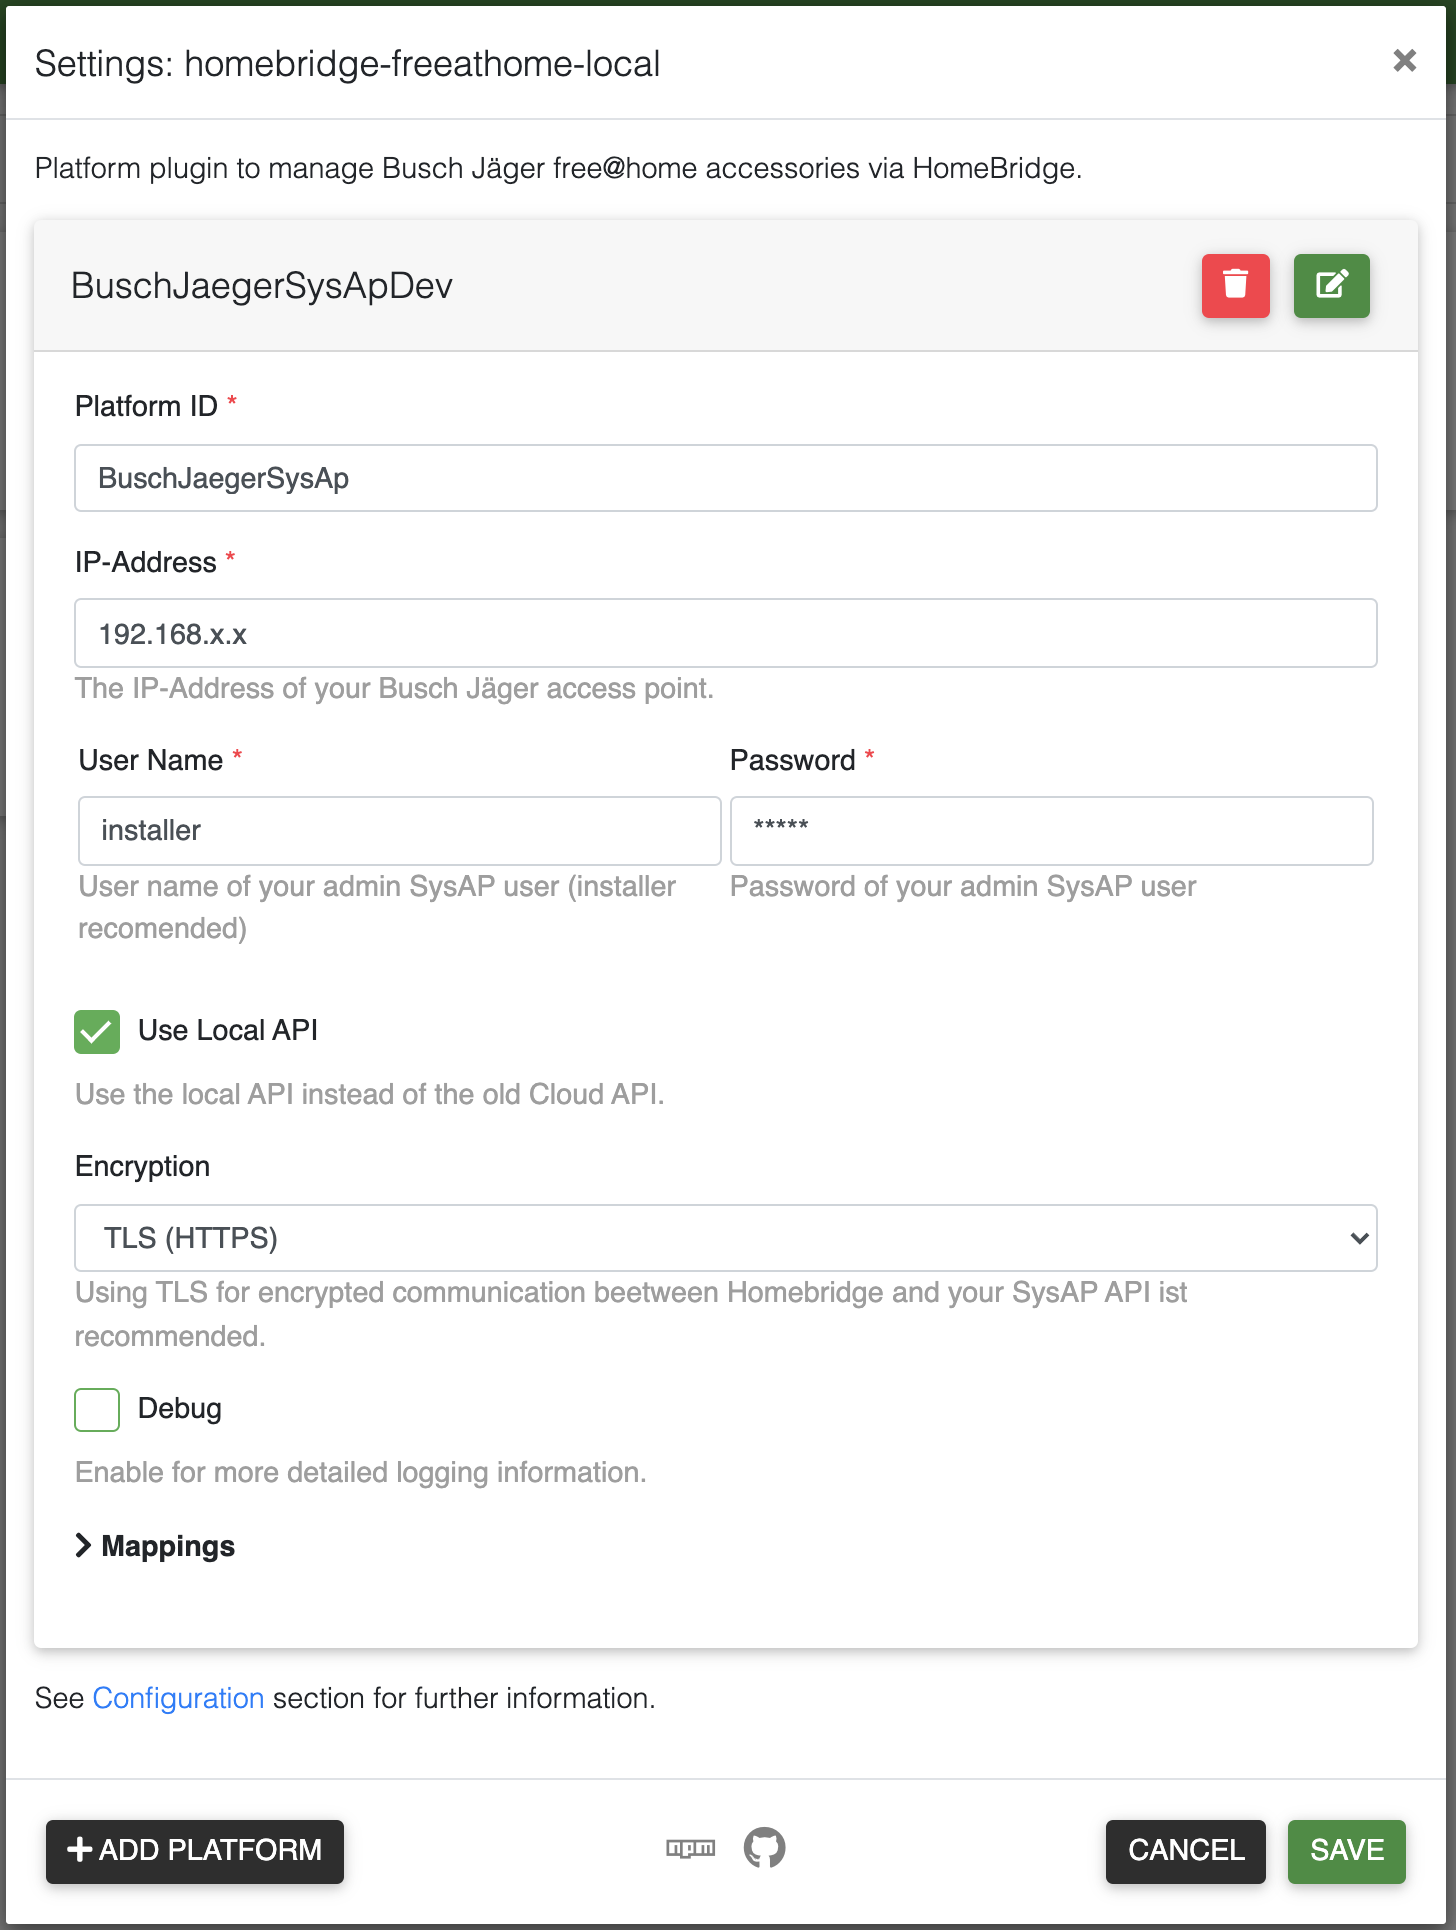Open the Encryption TLS (HTTPS) dropdown
The width and height of the screenshot is (1456, 1930).
click(x=726, y=1238)
